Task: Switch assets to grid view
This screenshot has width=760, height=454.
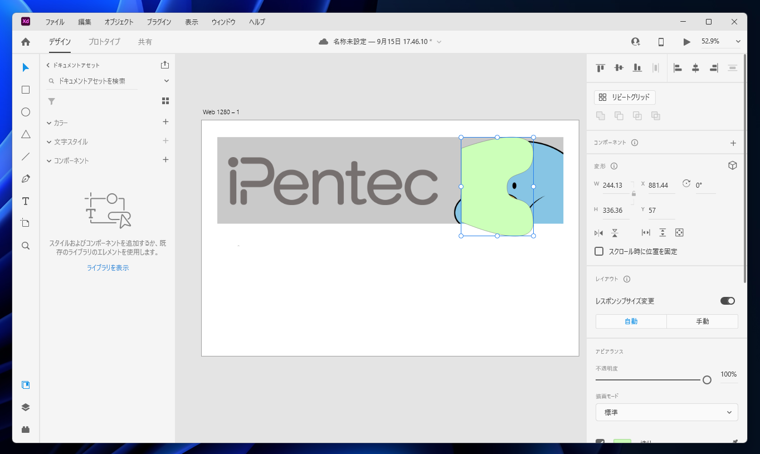Action: click(165, 101)
